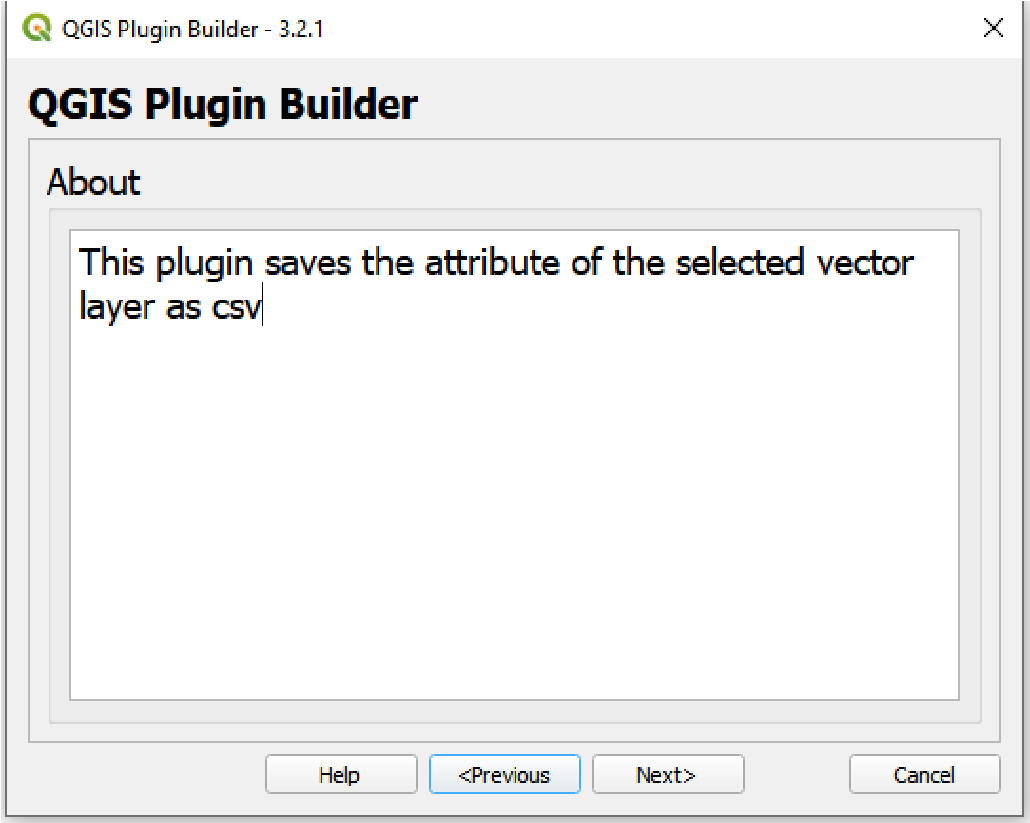The height and width of the screenshot is (823, 1030).
Task: Go back with the <Previous button
Action: pos(504,774)
